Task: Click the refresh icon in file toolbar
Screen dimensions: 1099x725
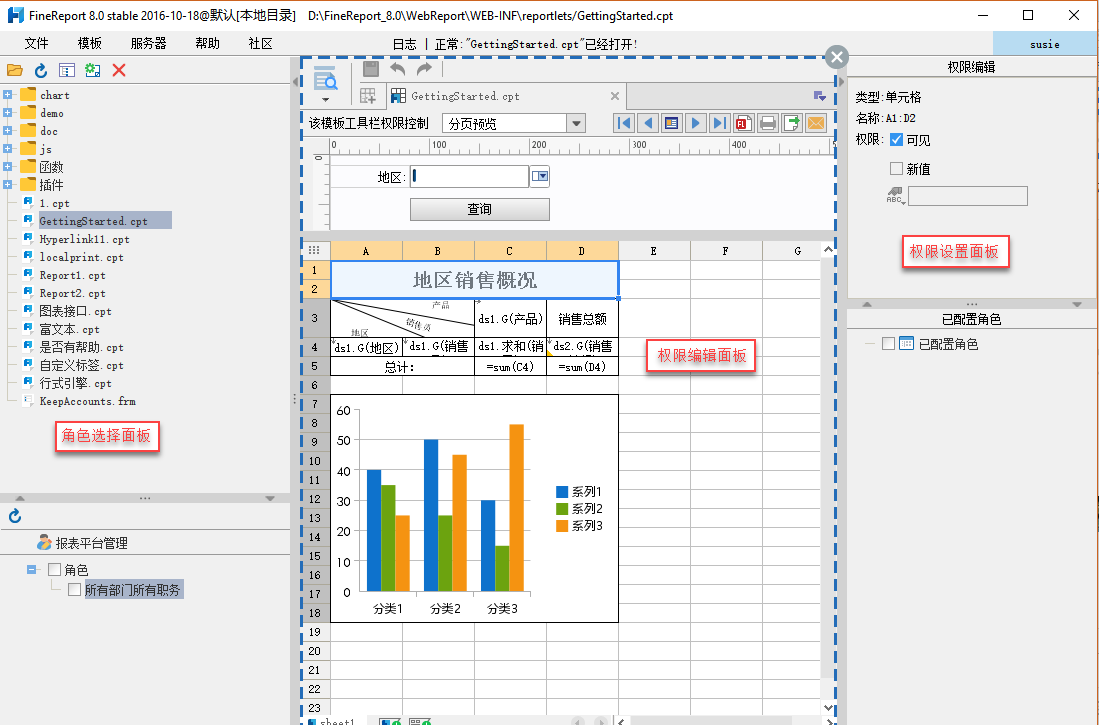Action: pos(41,70)
